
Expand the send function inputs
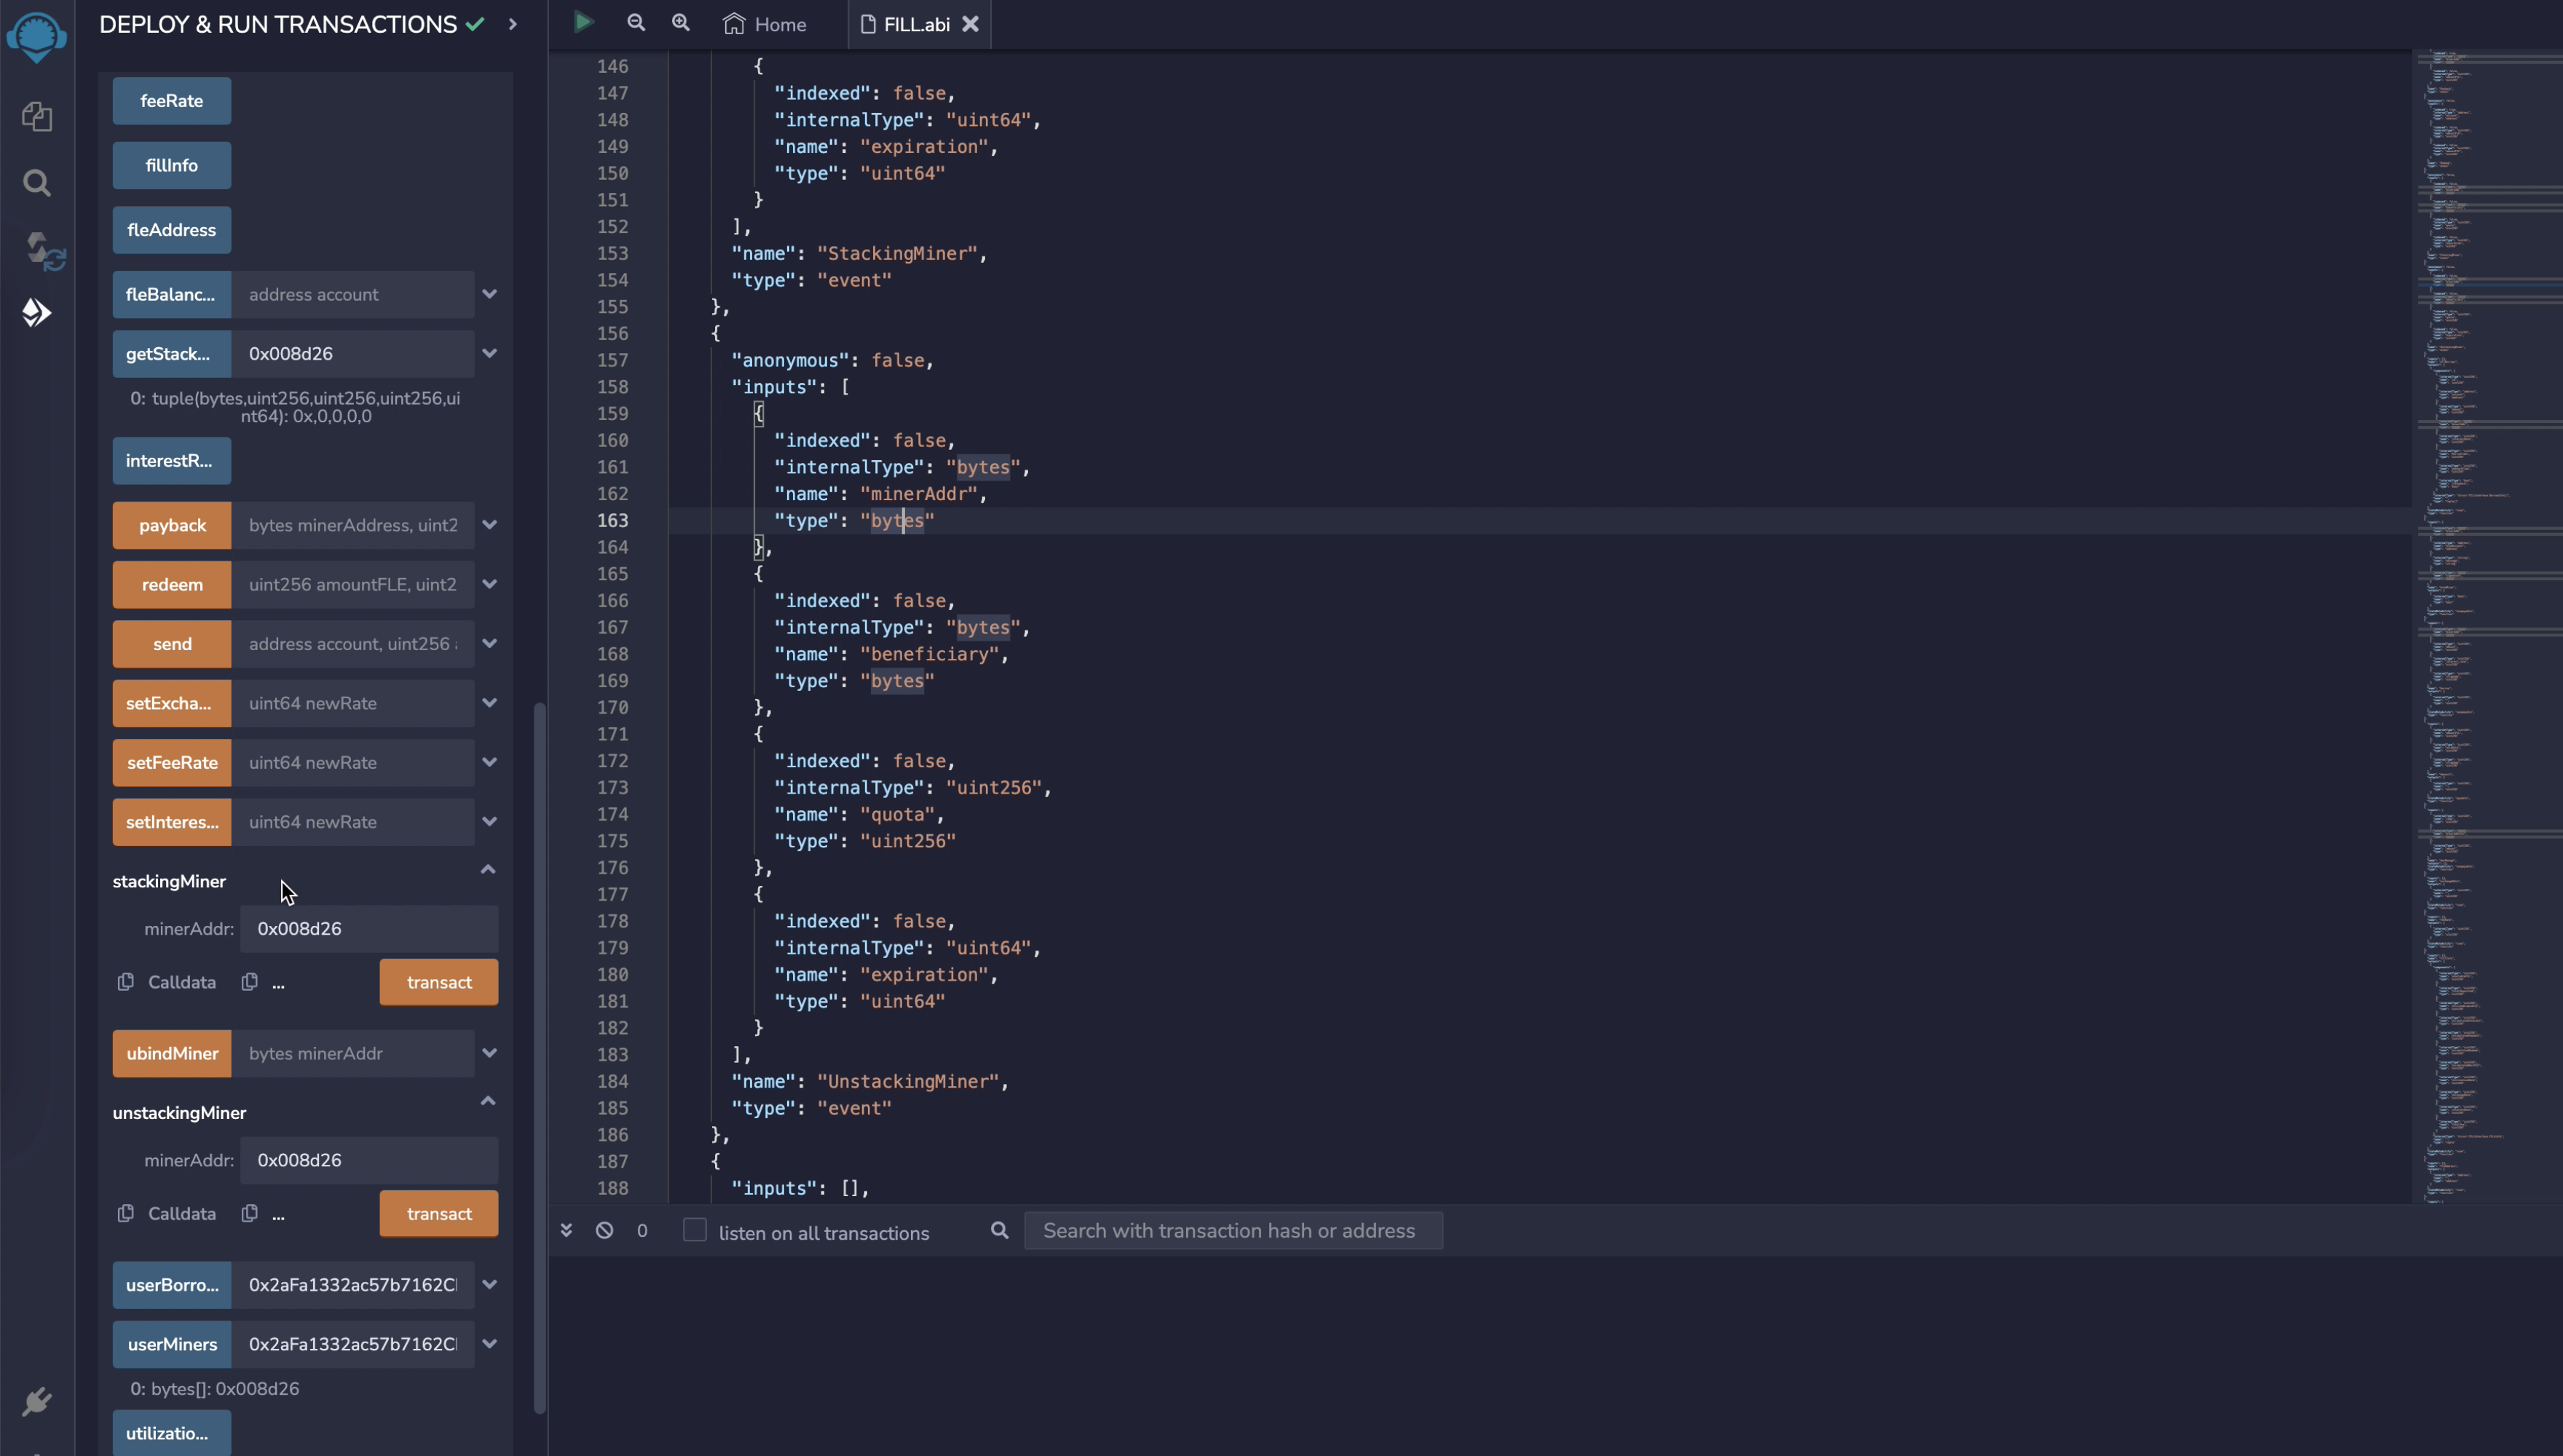pos(490,643)
